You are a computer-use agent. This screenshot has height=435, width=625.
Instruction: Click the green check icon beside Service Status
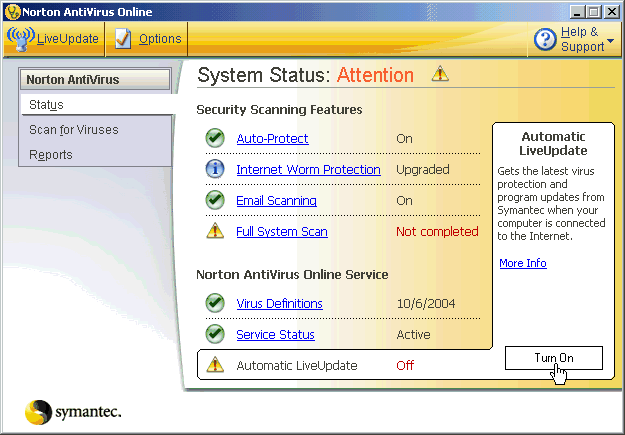pos(214,334)
